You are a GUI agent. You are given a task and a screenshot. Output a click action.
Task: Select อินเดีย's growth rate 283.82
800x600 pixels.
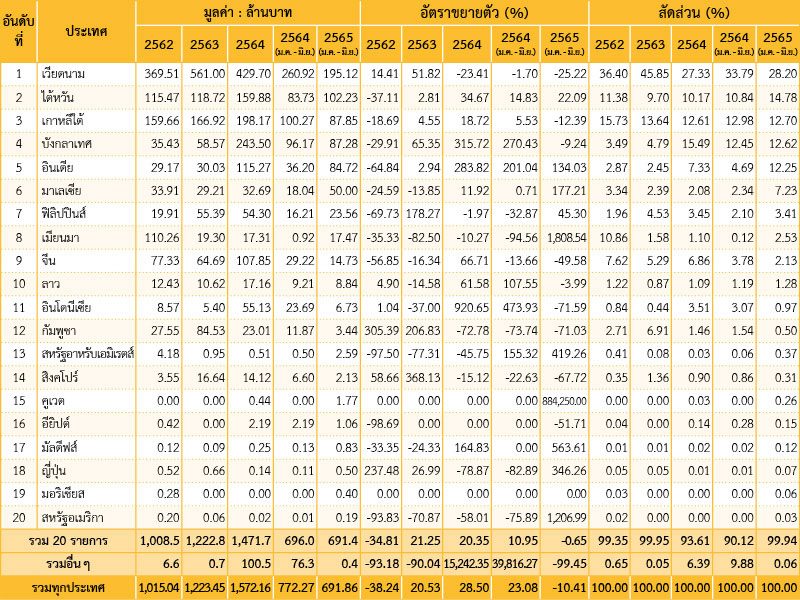pyautogui.click(x=472, y=167)
